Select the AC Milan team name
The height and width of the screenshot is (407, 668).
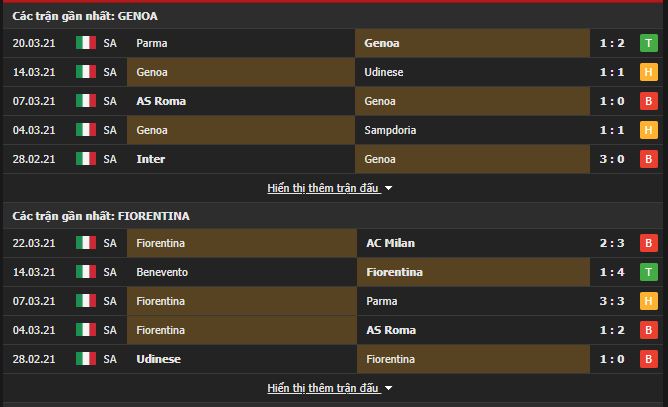point(391,243)
